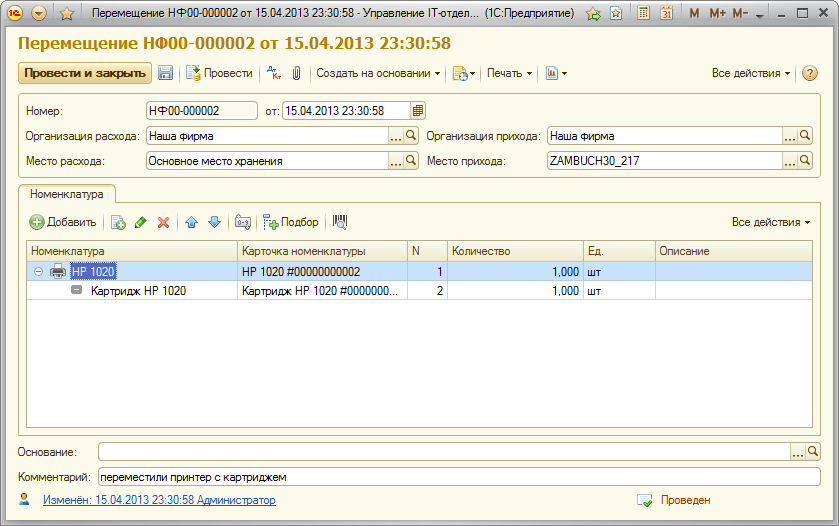
Task: Add to favorites using star-plus icon
Action: [593, 13]
